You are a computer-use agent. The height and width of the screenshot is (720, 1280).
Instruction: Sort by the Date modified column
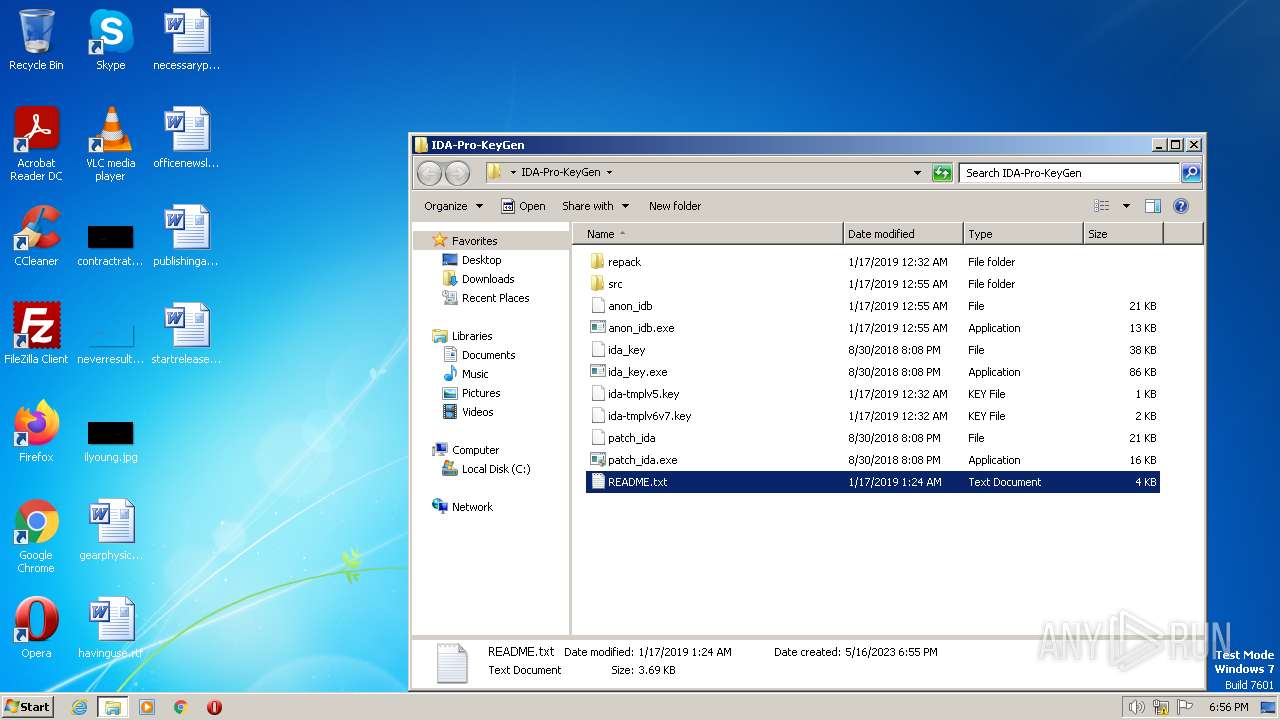903,234
